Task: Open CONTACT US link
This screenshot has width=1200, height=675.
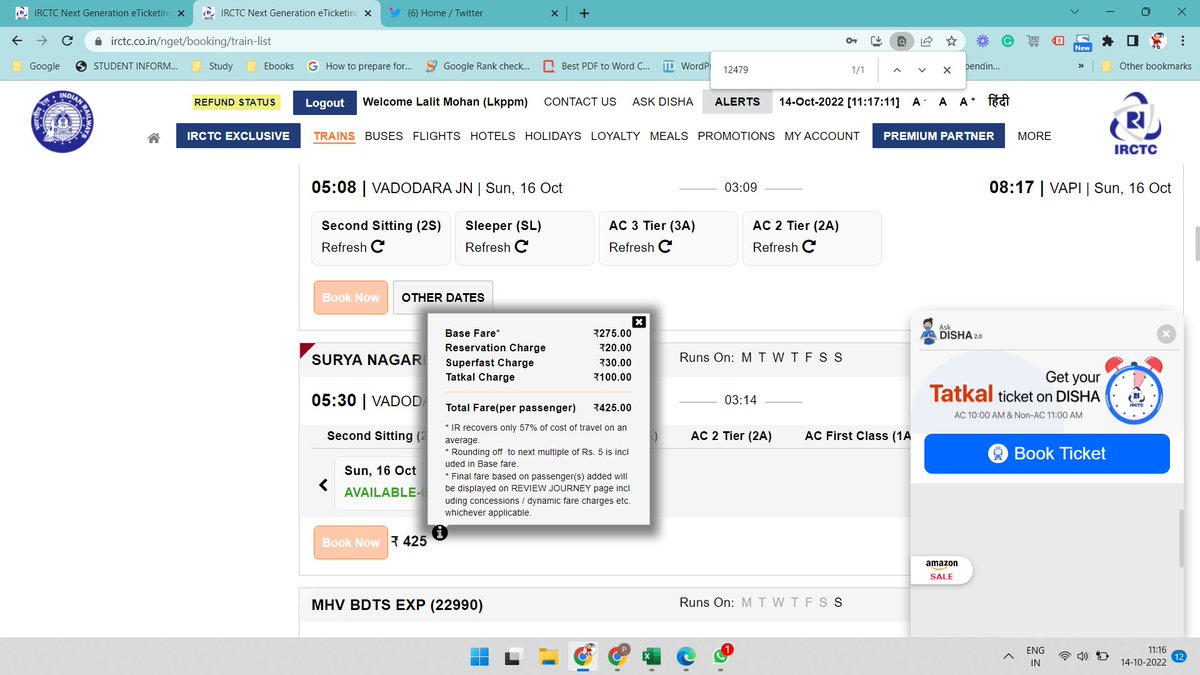Action: [x=580, y=102]
